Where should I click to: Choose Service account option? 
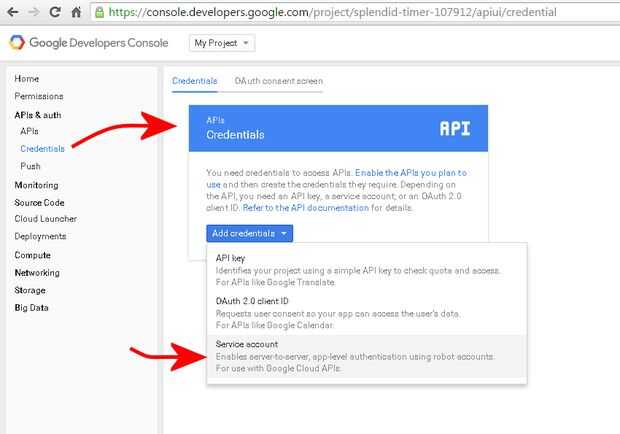click(367, 356)
